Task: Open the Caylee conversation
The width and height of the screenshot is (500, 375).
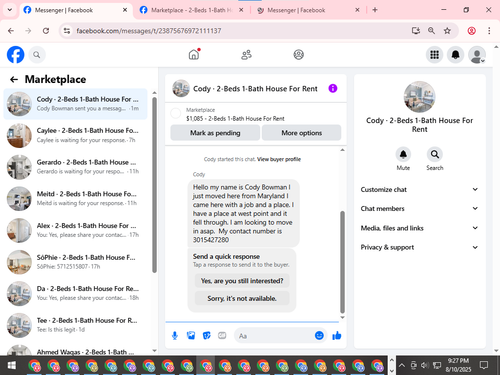Action: 76,135
